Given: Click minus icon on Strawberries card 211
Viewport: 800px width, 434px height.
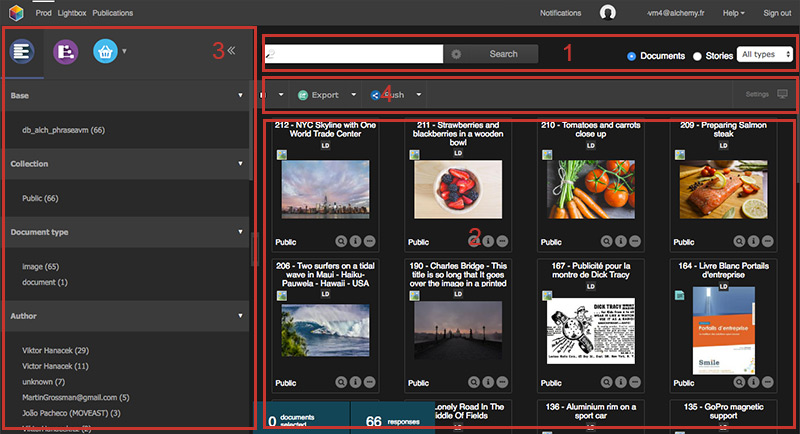Looking at the screenshot, I should [502, 241].
